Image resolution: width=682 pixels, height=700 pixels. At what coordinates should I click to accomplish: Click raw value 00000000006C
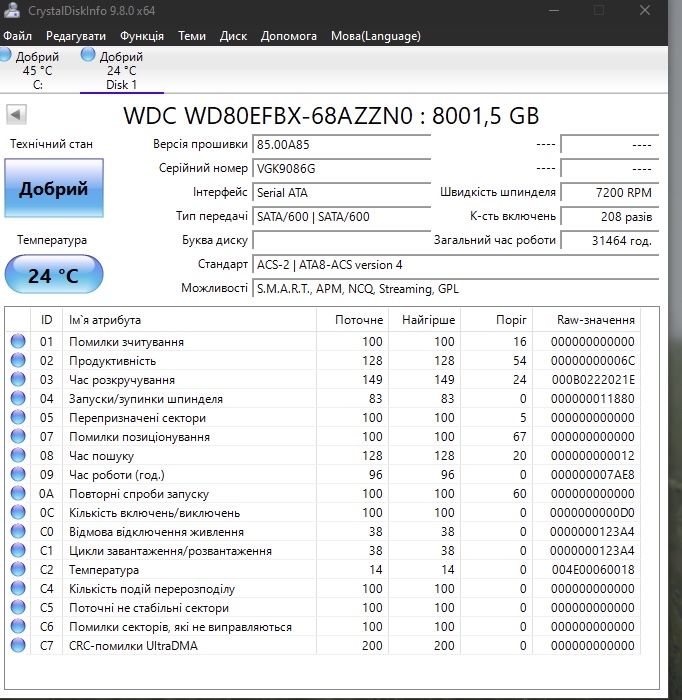[593, 361]
